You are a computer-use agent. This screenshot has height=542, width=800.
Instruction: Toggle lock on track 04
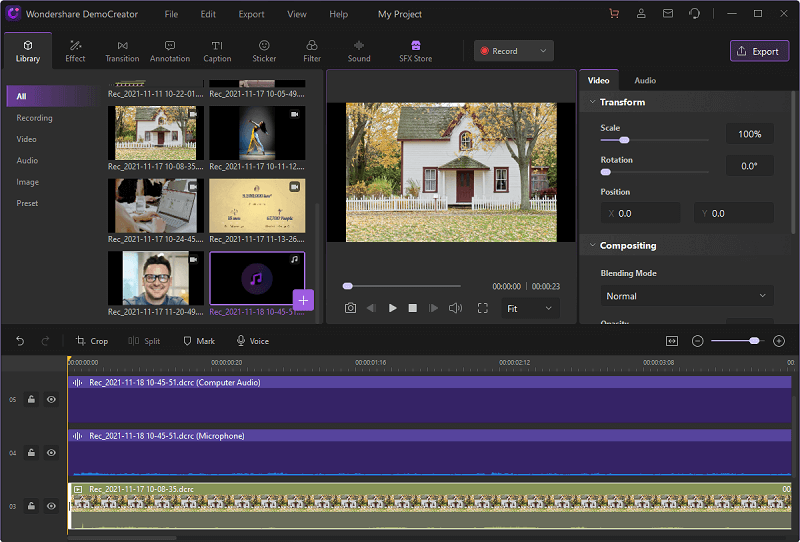click(31, 453)
